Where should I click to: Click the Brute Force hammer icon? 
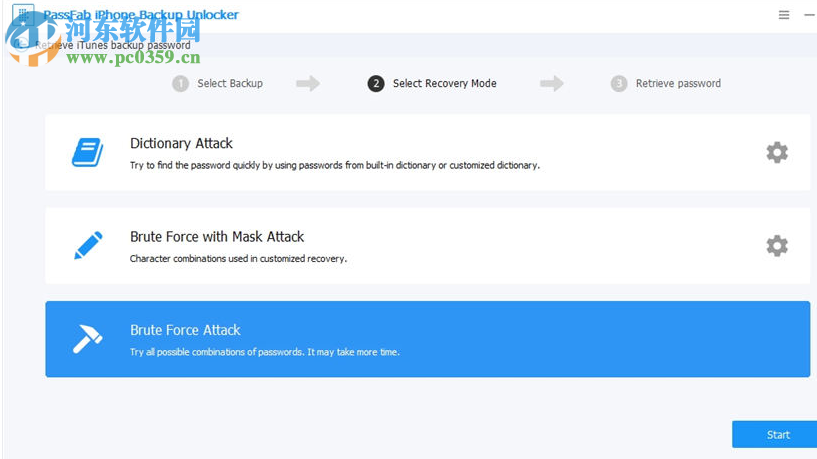coord(87,339)
